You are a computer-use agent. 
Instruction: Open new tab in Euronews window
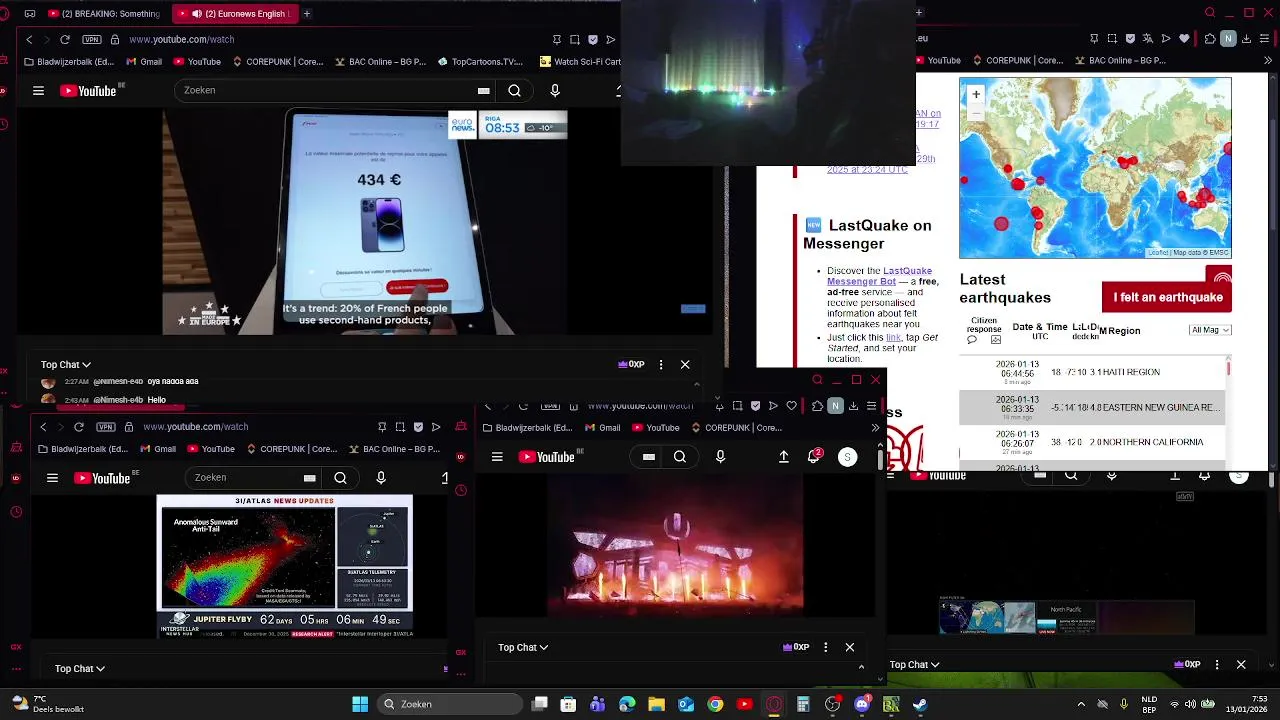coord(306,14)
